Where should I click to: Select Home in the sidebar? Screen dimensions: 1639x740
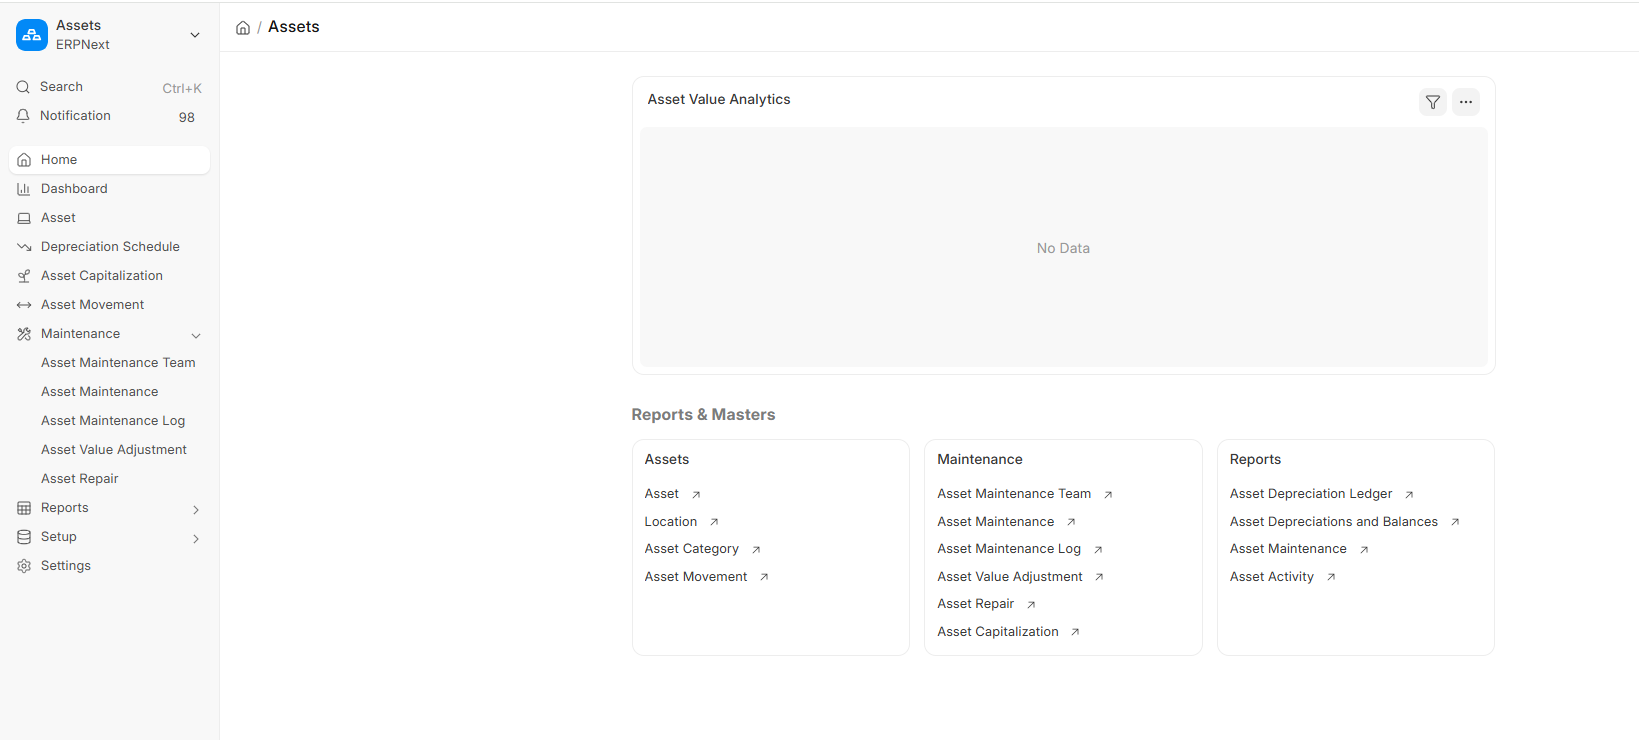pyautogui.click(x=110, y=160)
